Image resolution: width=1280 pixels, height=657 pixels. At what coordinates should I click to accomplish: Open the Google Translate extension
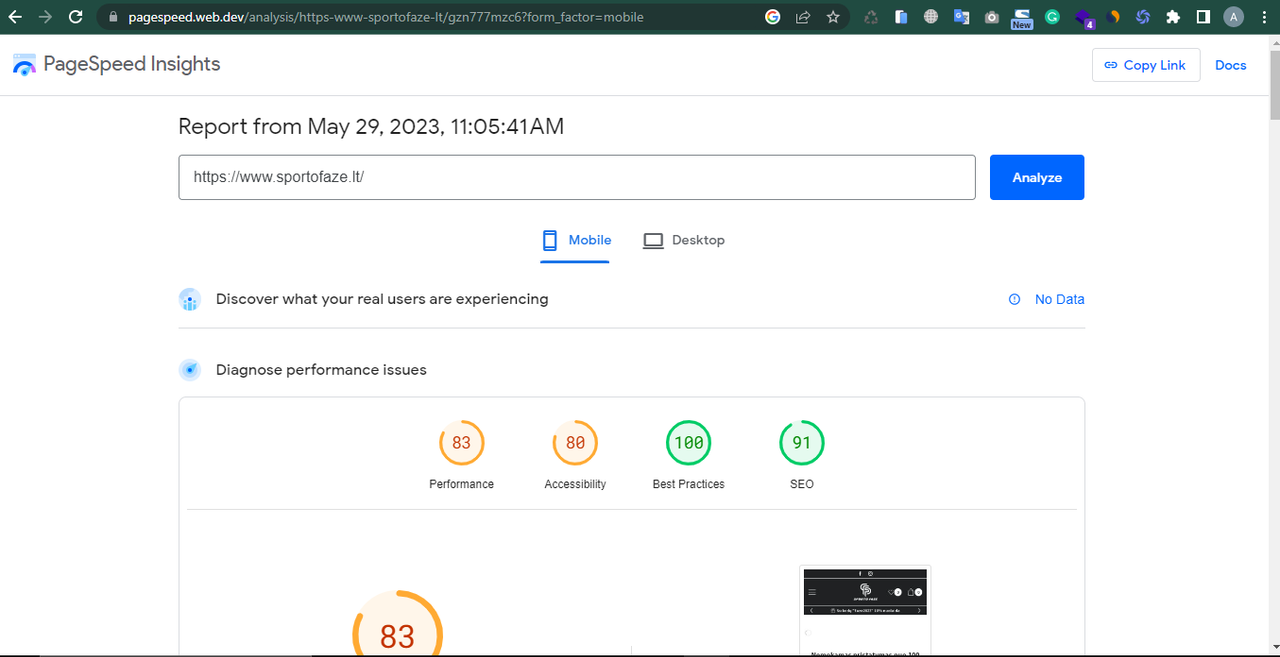point(961,17)
